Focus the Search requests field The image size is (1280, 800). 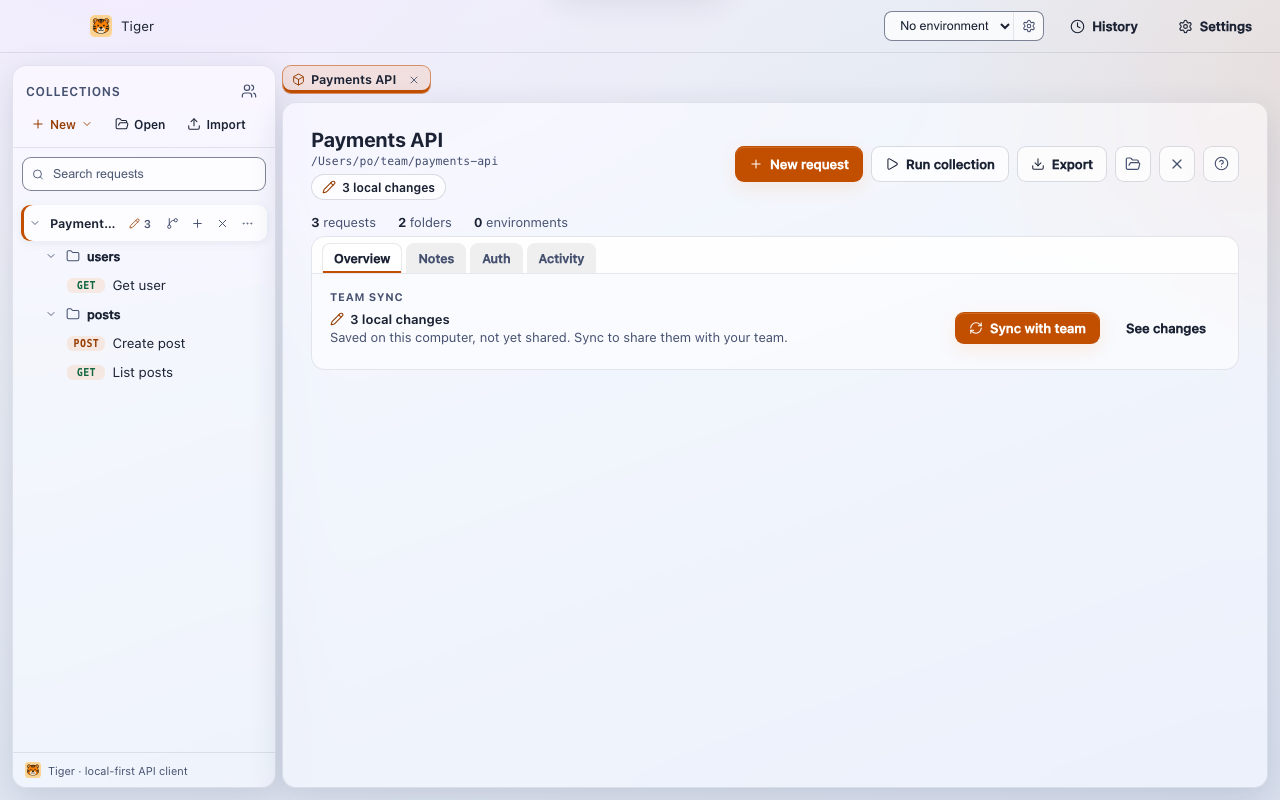(144, 174)
